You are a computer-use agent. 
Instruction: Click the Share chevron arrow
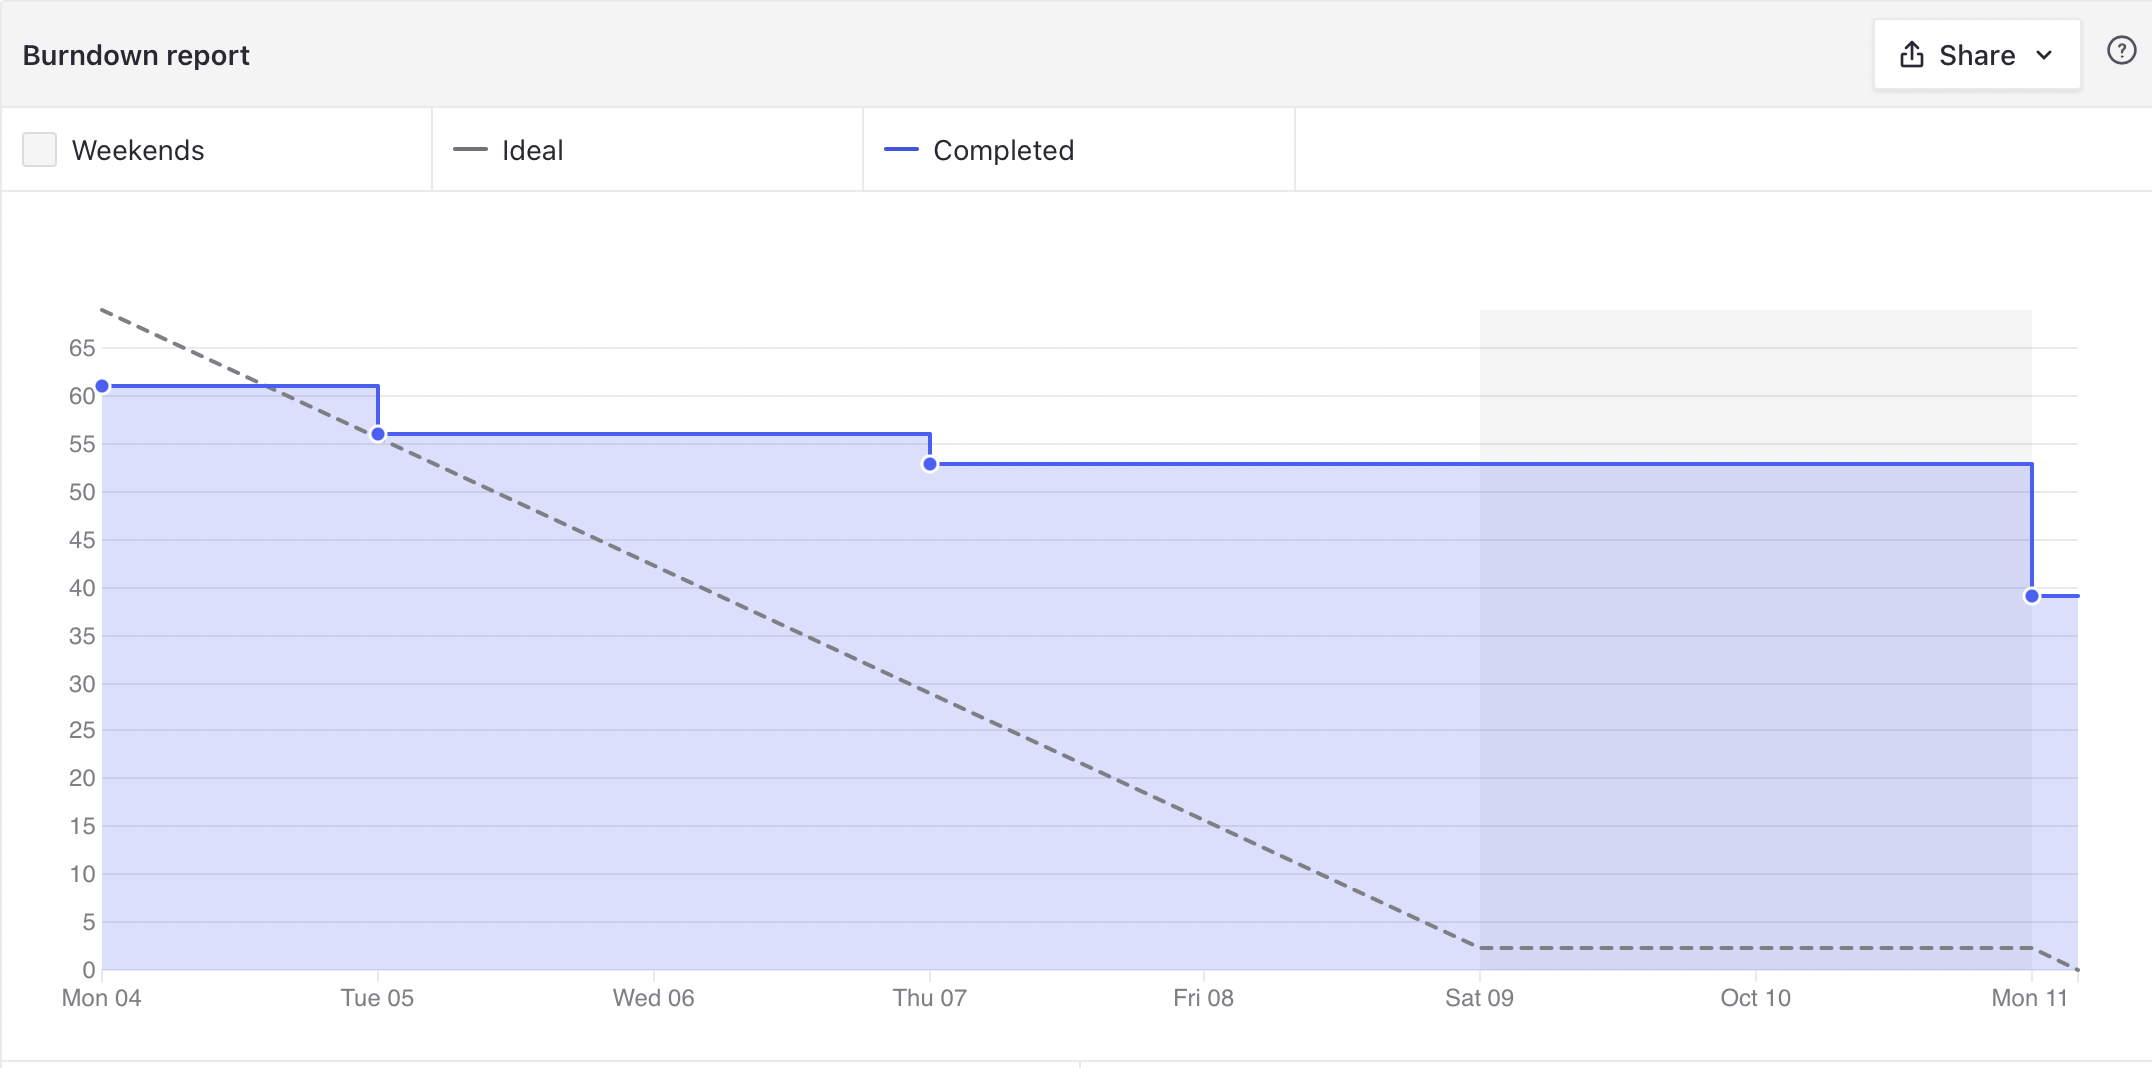pyautogui.click(x=2044, y=55)
